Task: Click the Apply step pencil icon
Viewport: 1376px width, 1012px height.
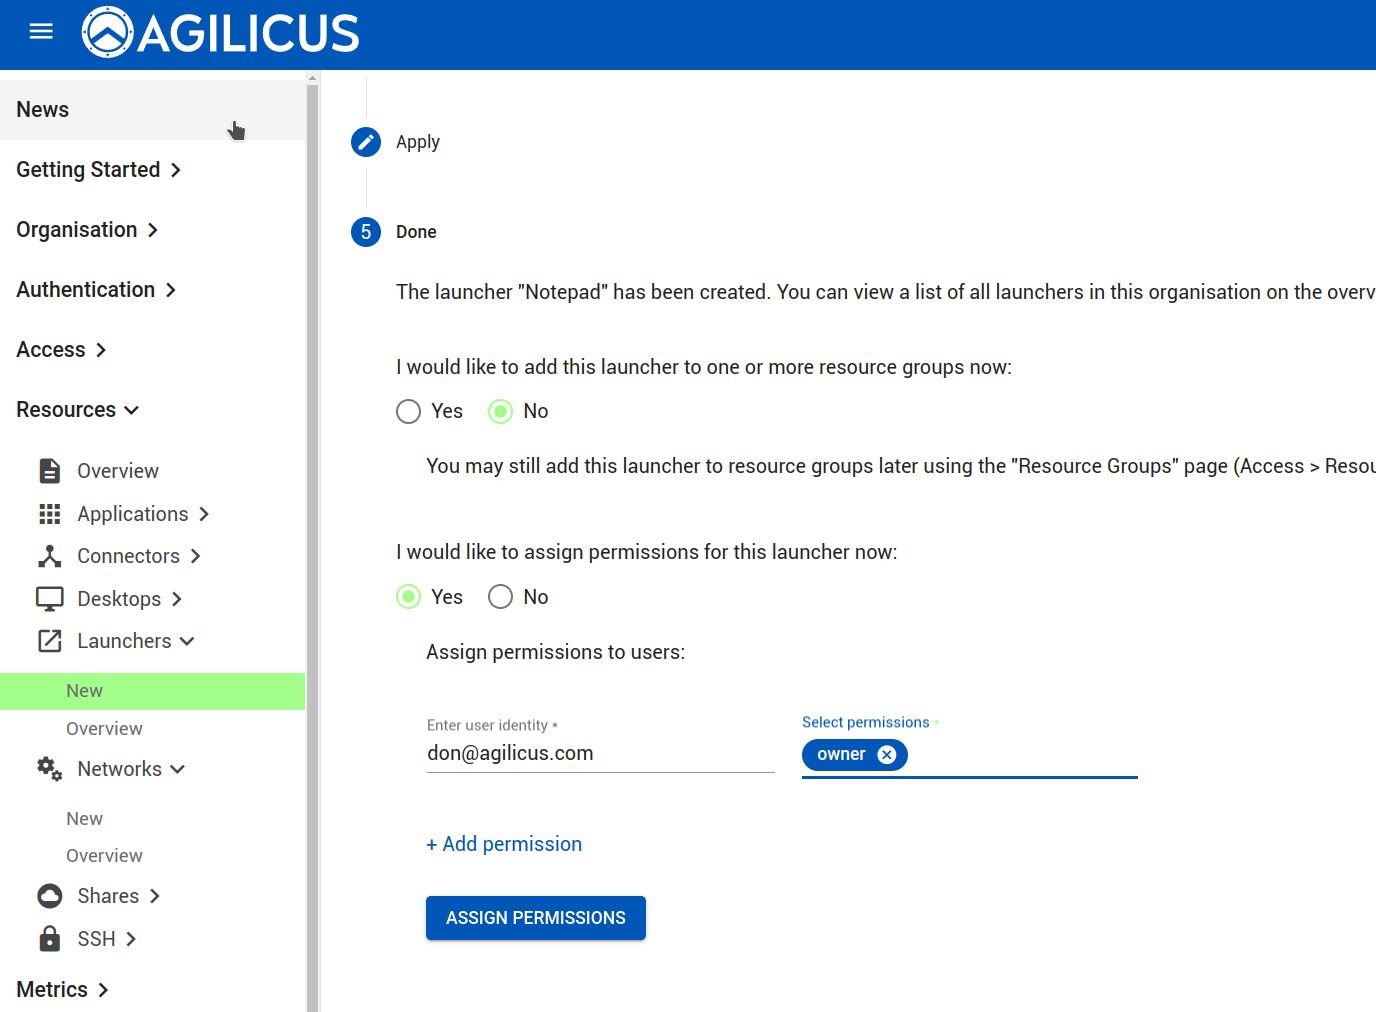Action: click(366, 142)
